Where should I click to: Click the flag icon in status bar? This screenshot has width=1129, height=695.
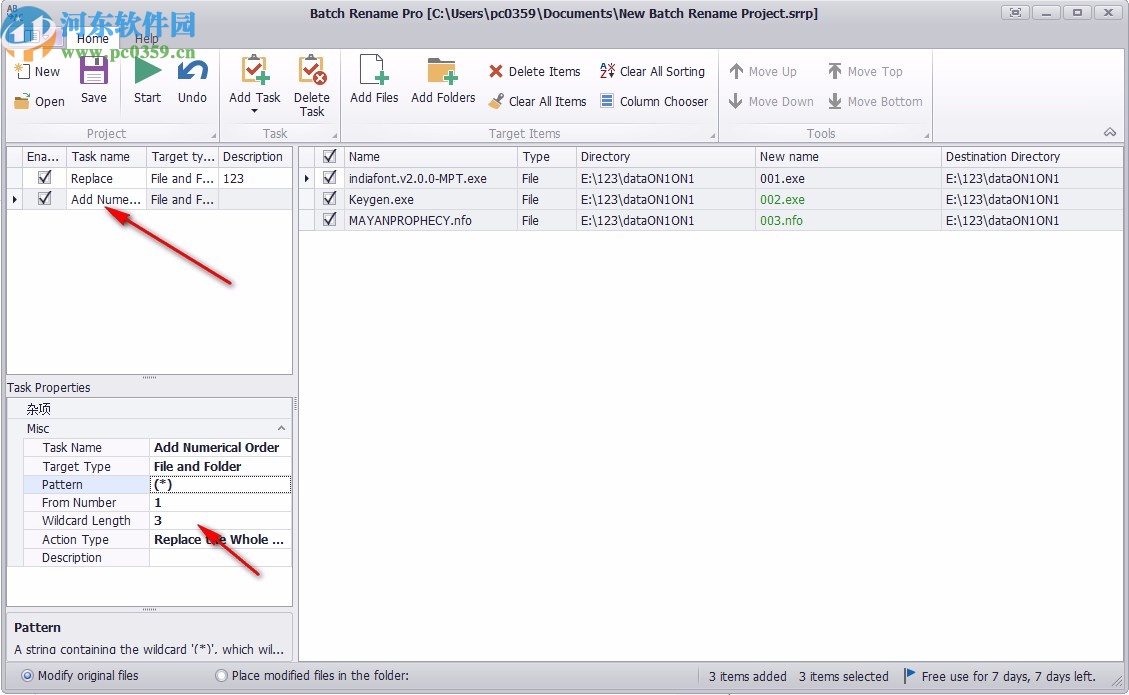(x=910, y=675)
